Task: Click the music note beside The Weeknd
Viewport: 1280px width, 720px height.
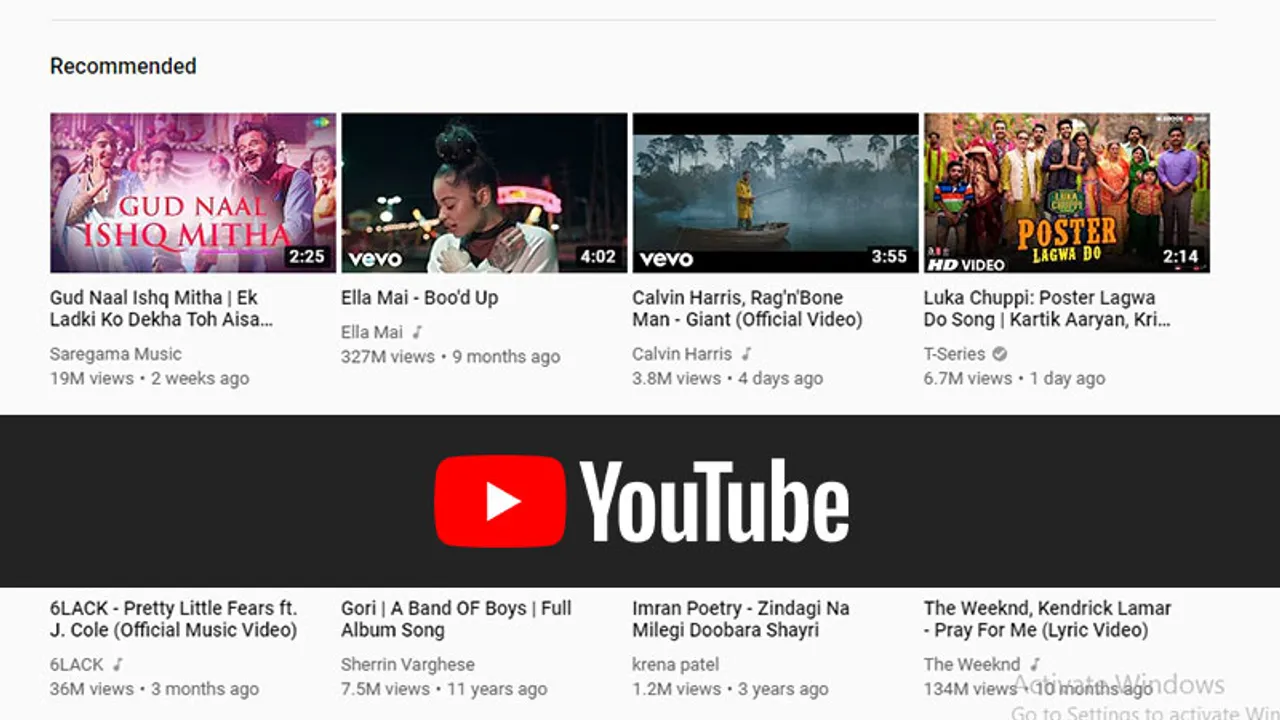Action: point(1035,664)
